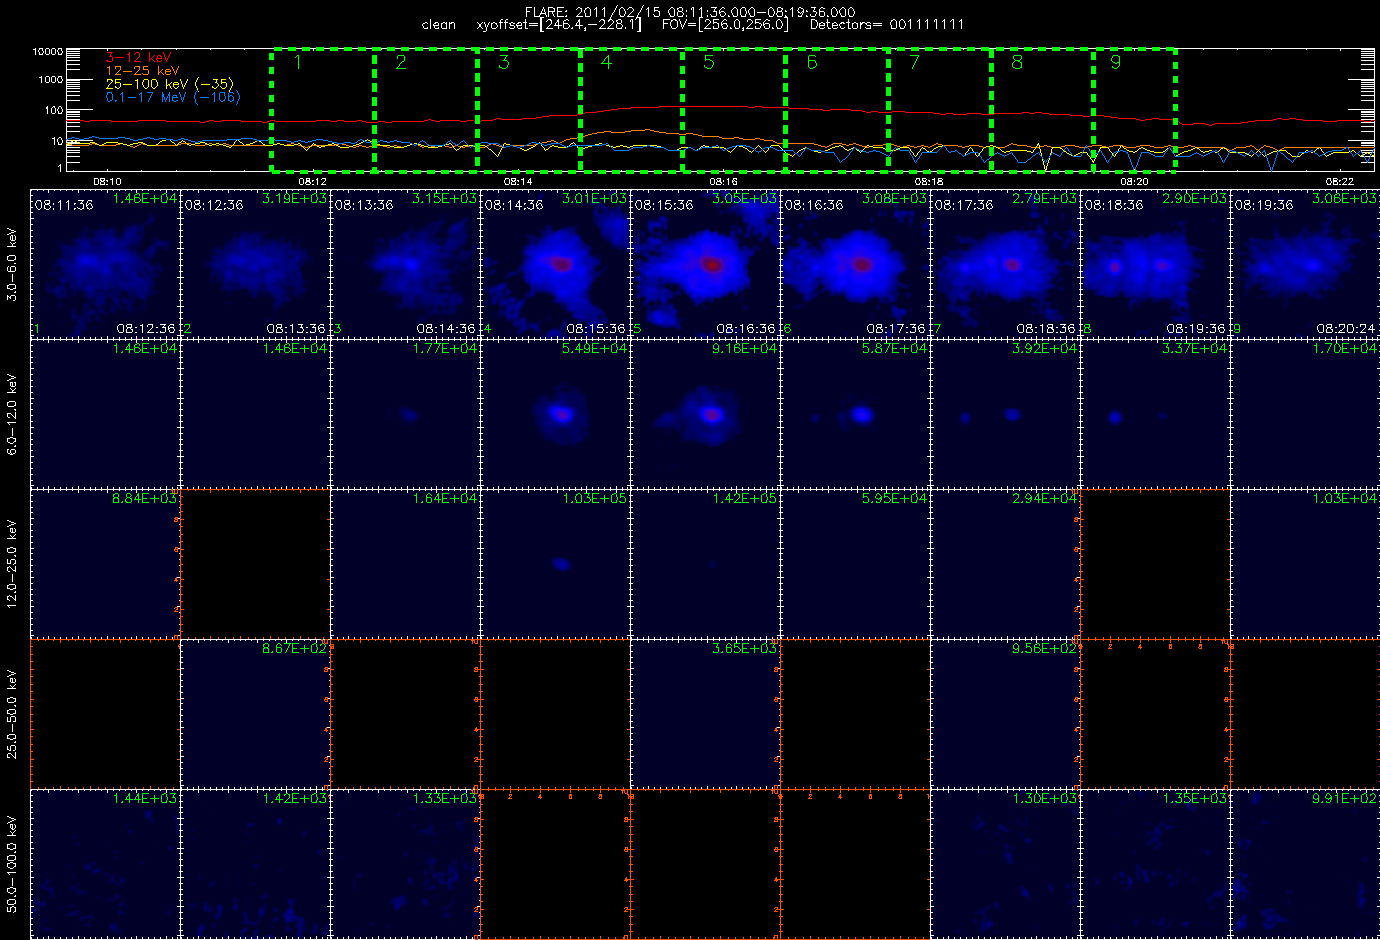Select interval 4 marker in light curve

point(606,62)
